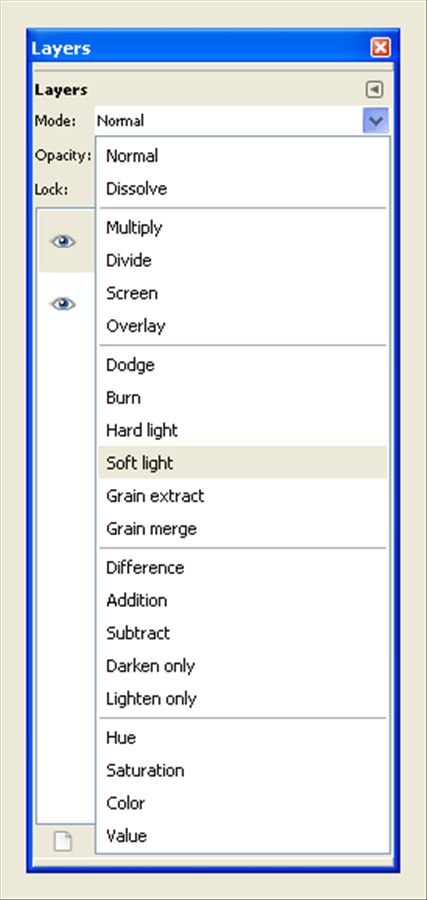Collapse the Mode dropdown arrow
Image resolution: width=427 pixels, height=900 pixels.
coord(376,121)
